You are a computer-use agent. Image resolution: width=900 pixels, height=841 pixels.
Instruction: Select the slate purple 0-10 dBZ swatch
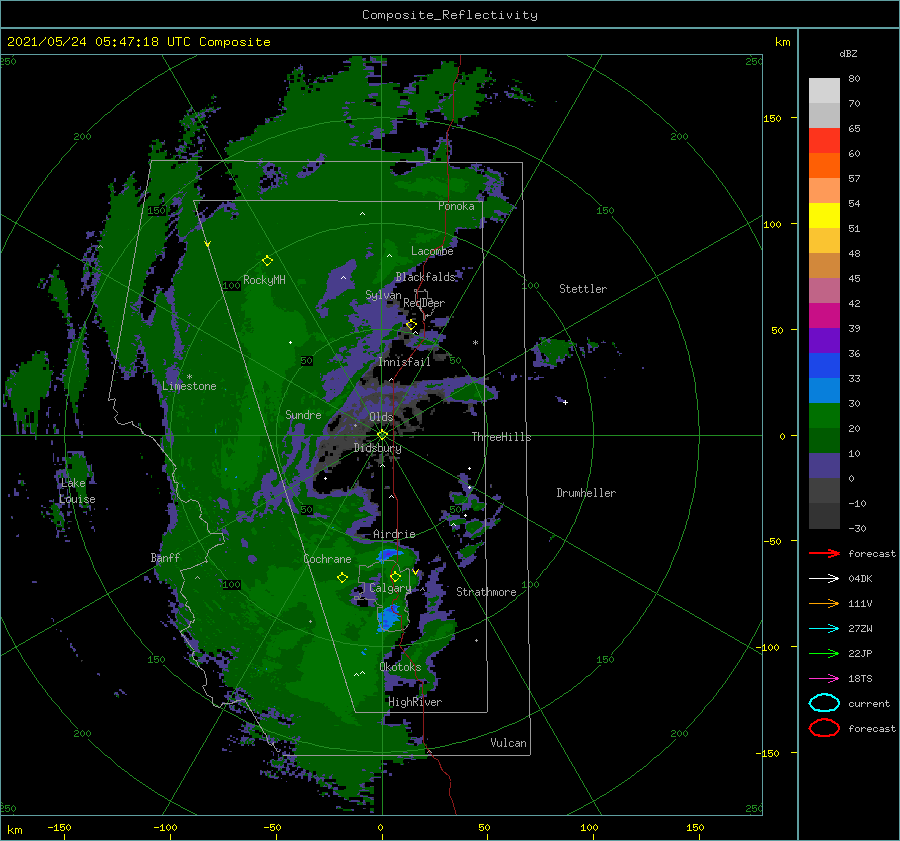[x=824, y=466]
